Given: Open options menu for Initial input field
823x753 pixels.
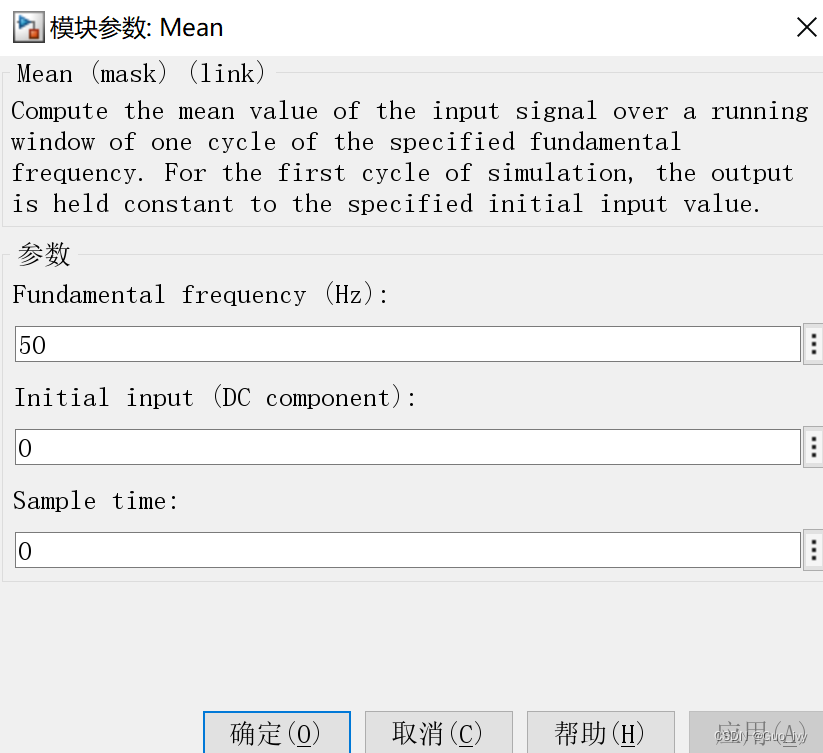Looking at the screenshot, I should pyautogui.click(x=814, y=447).
